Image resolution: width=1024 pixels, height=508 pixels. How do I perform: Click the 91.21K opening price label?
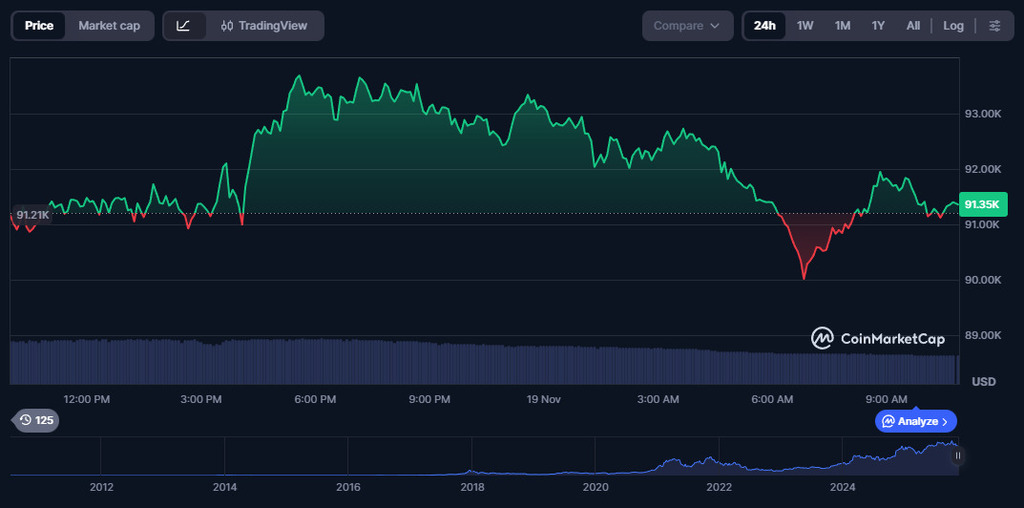[x=32, y=214]
